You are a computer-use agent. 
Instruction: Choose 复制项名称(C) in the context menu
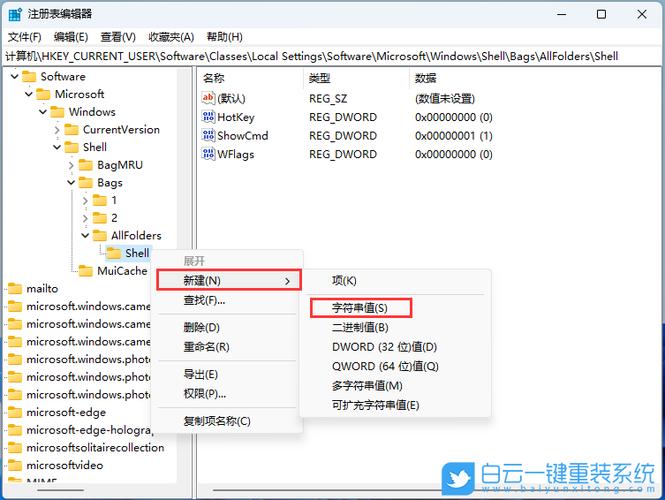(x=226, y=421)
